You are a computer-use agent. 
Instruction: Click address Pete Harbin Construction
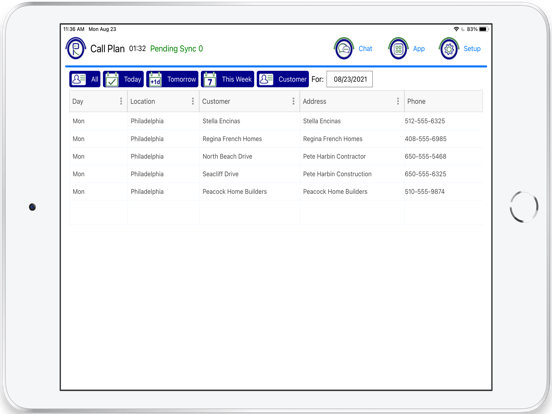[337, 174]
